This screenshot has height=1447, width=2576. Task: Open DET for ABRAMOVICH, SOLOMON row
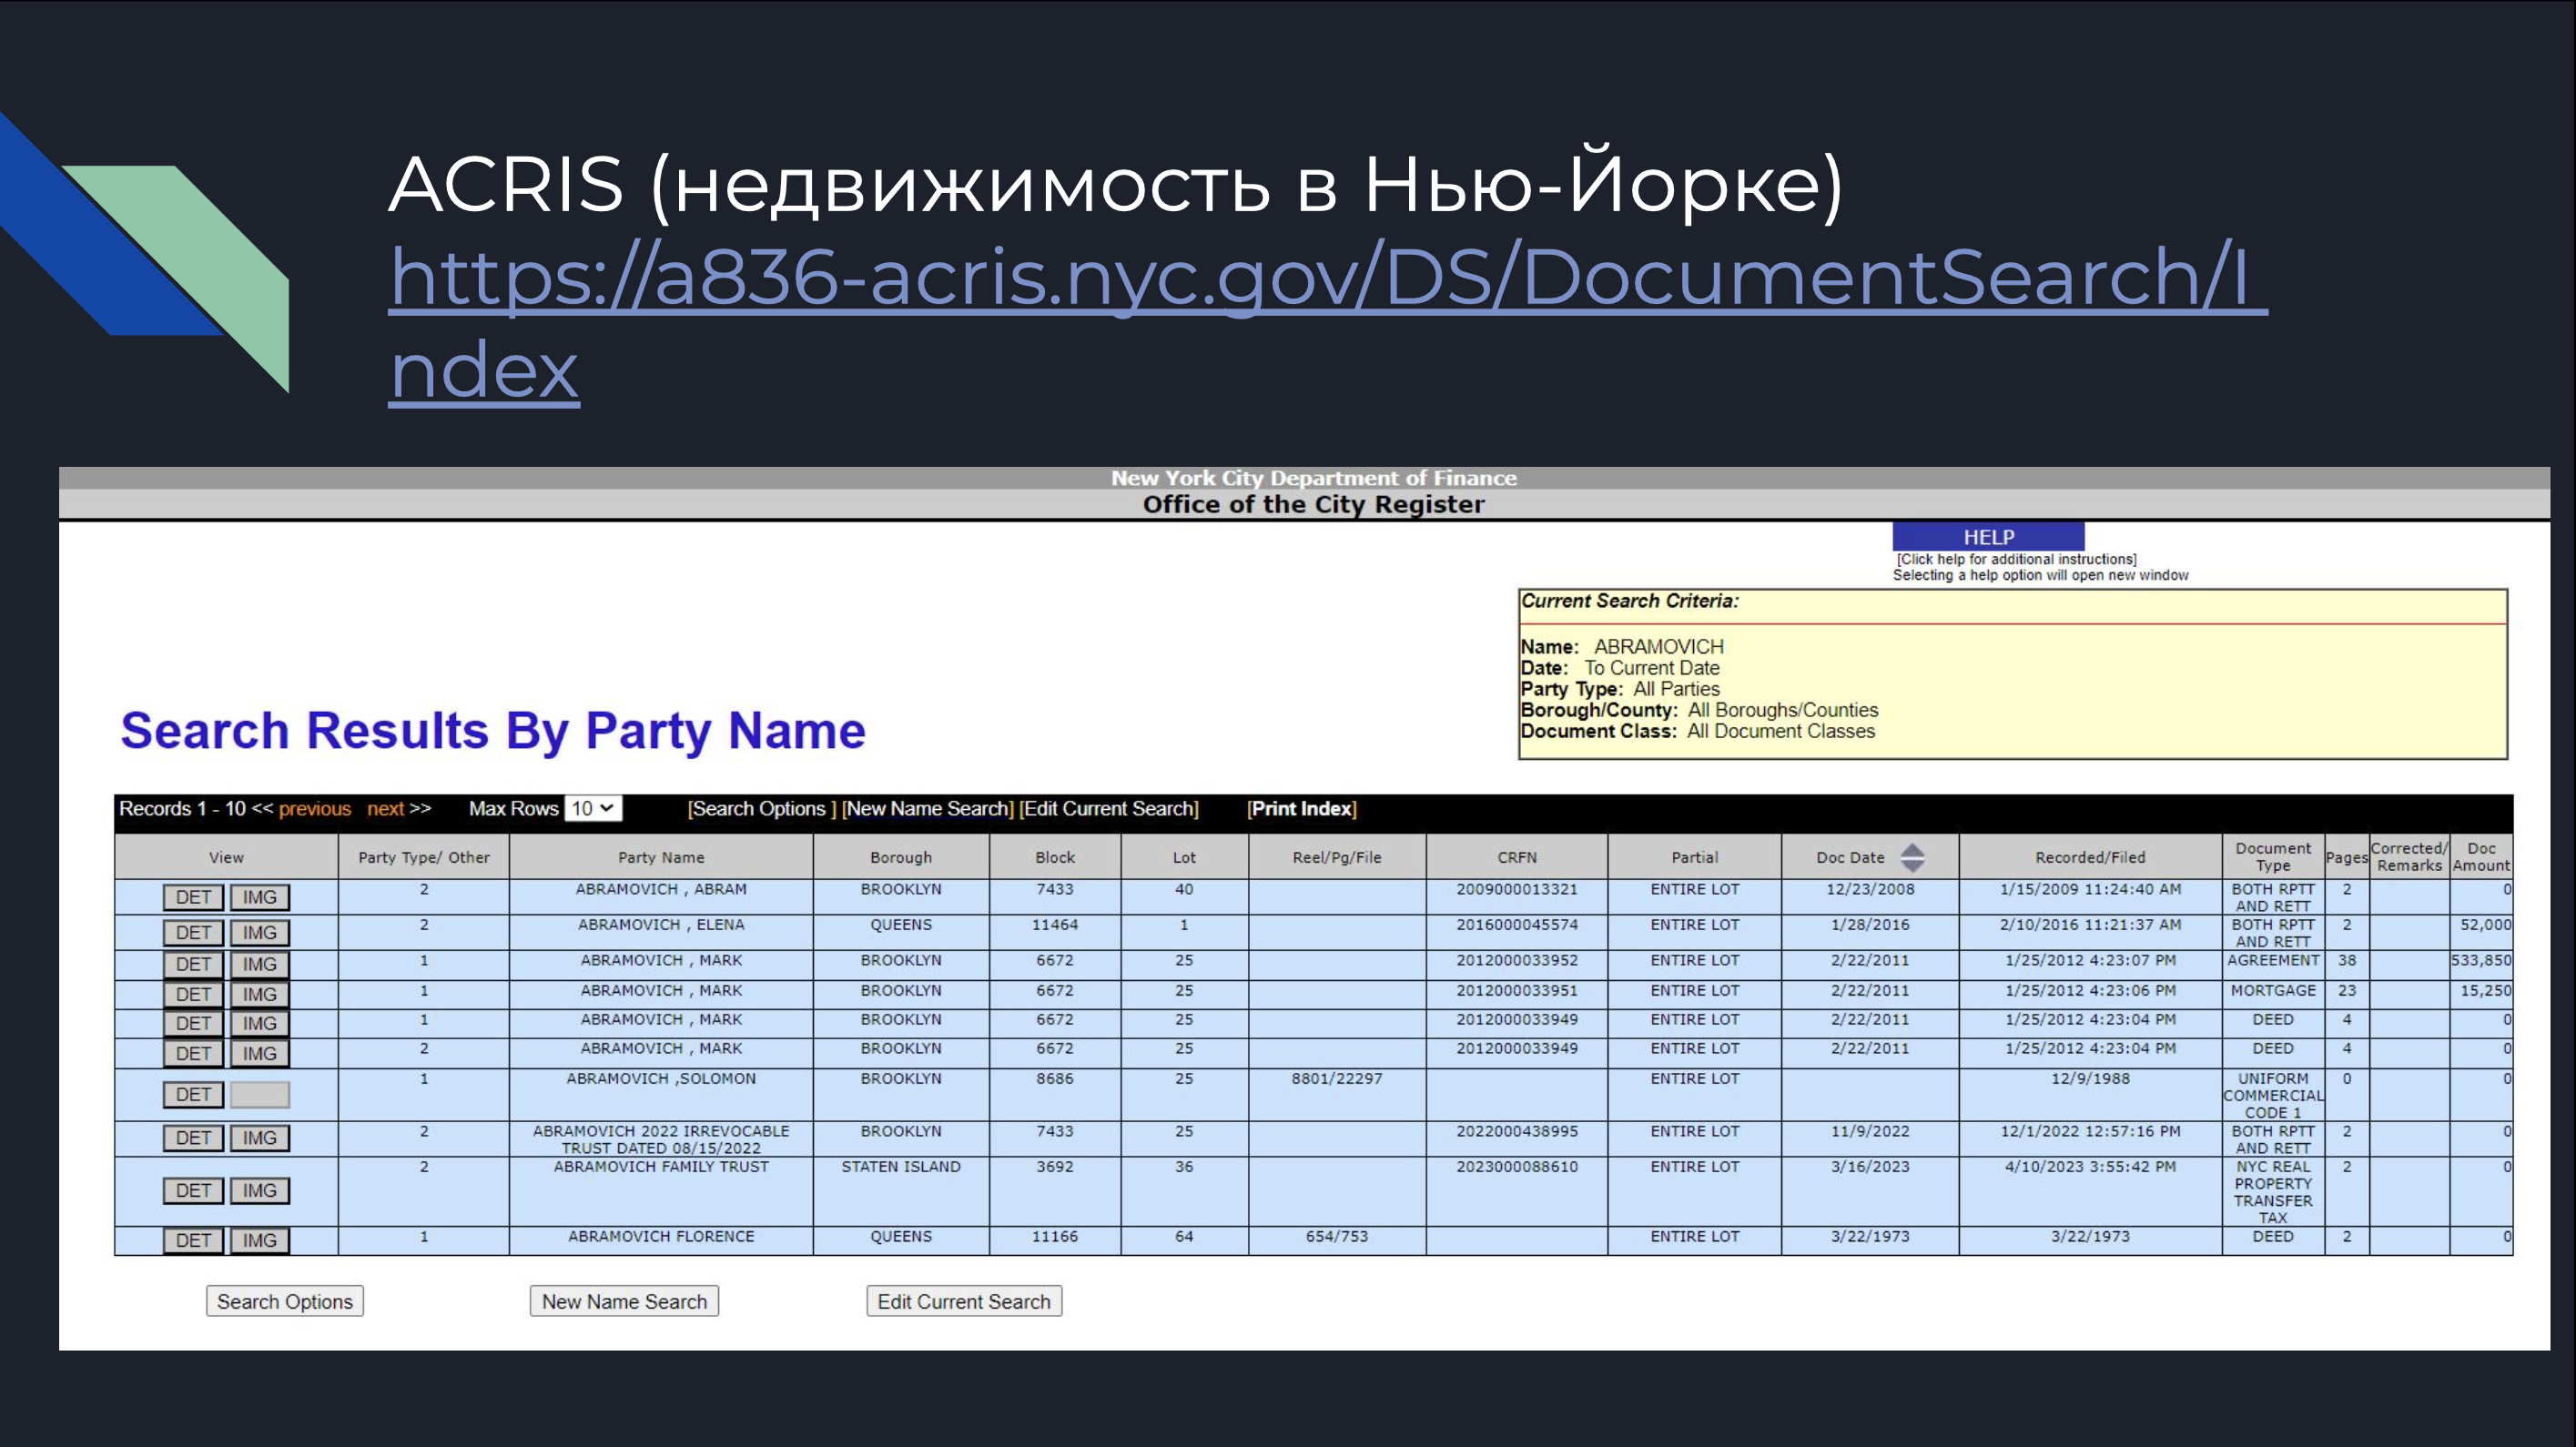pos(193,1094)
